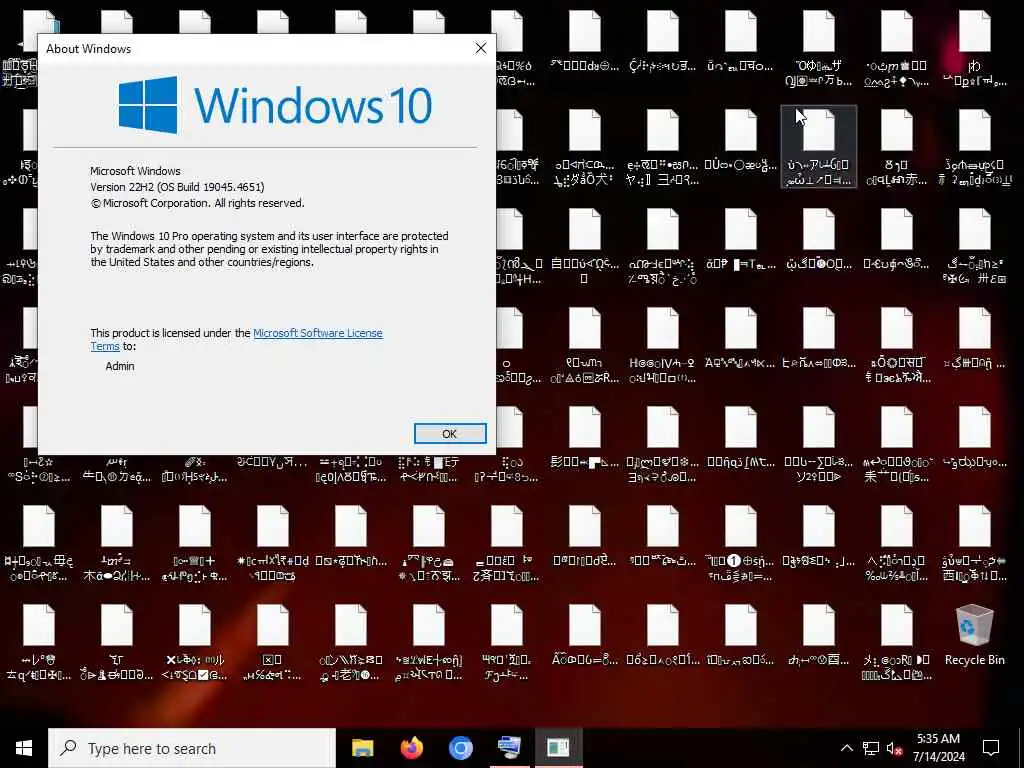Screen dimensions: 1024x768
Task: Select the search magnifier icon in taskbar
Action: [69, 748]
